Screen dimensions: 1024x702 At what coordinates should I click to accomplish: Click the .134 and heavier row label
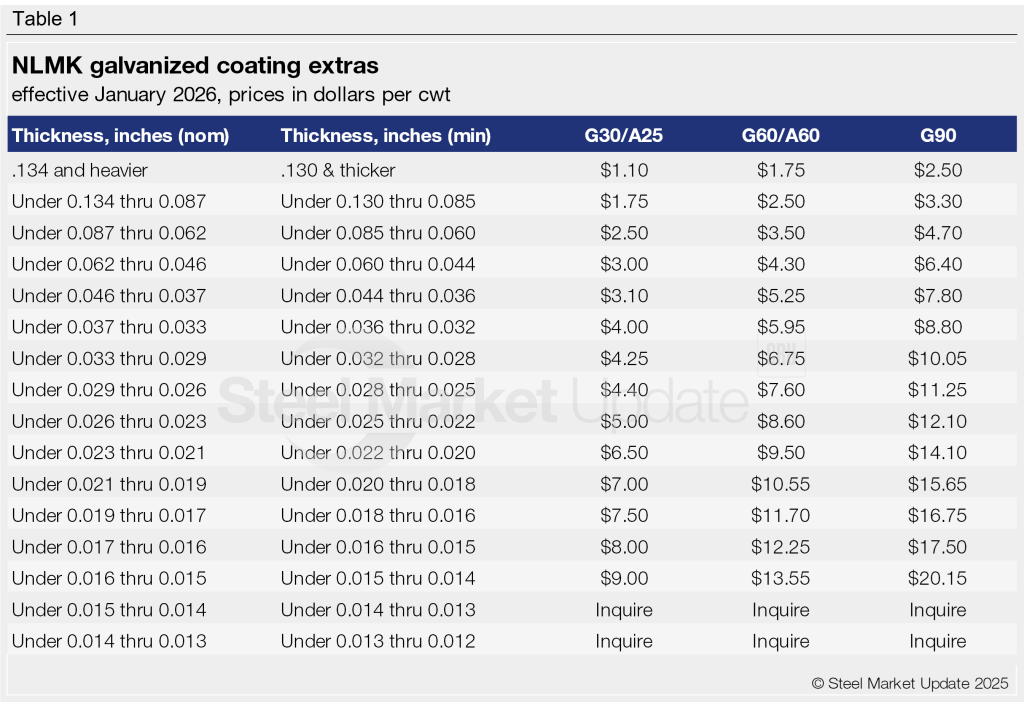pyautogui.click(x=79, y=170)
